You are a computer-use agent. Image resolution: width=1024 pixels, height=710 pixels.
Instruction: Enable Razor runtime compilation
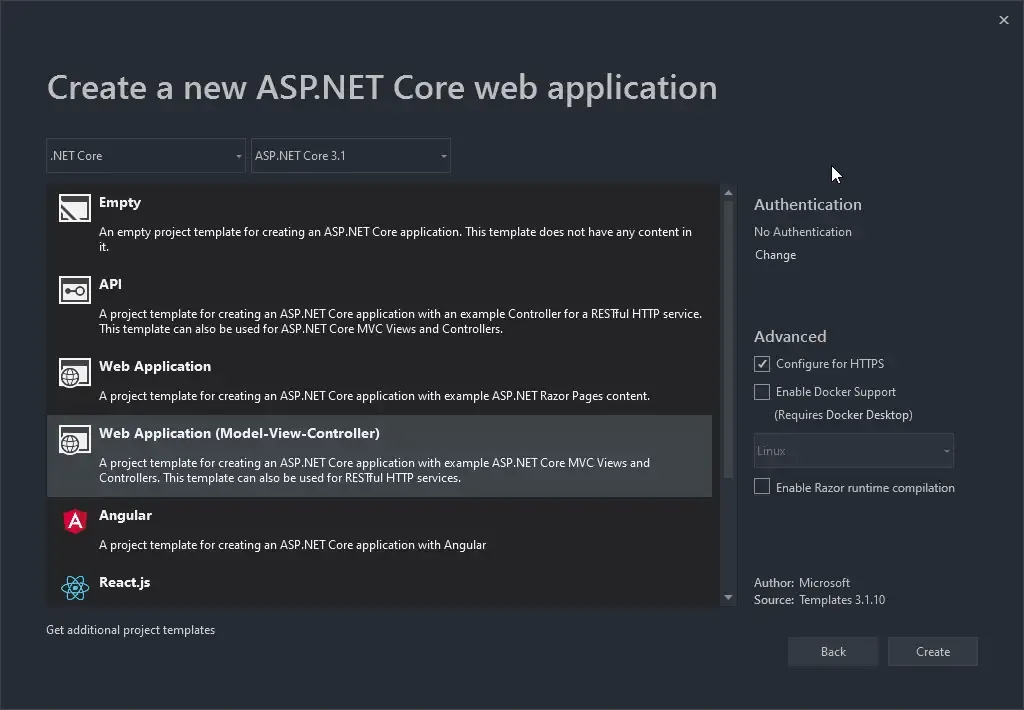[761, 486]
